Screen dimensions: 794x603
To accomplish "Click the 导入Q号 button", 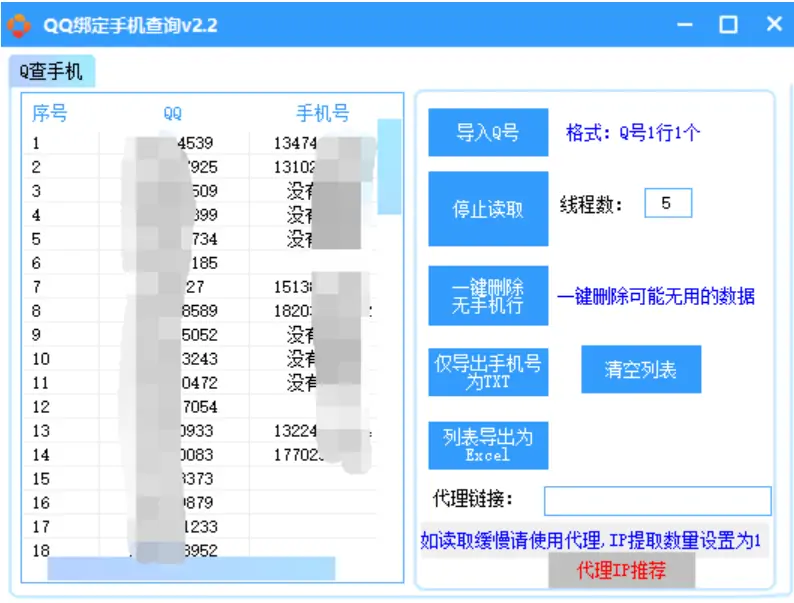I will 488,132.
